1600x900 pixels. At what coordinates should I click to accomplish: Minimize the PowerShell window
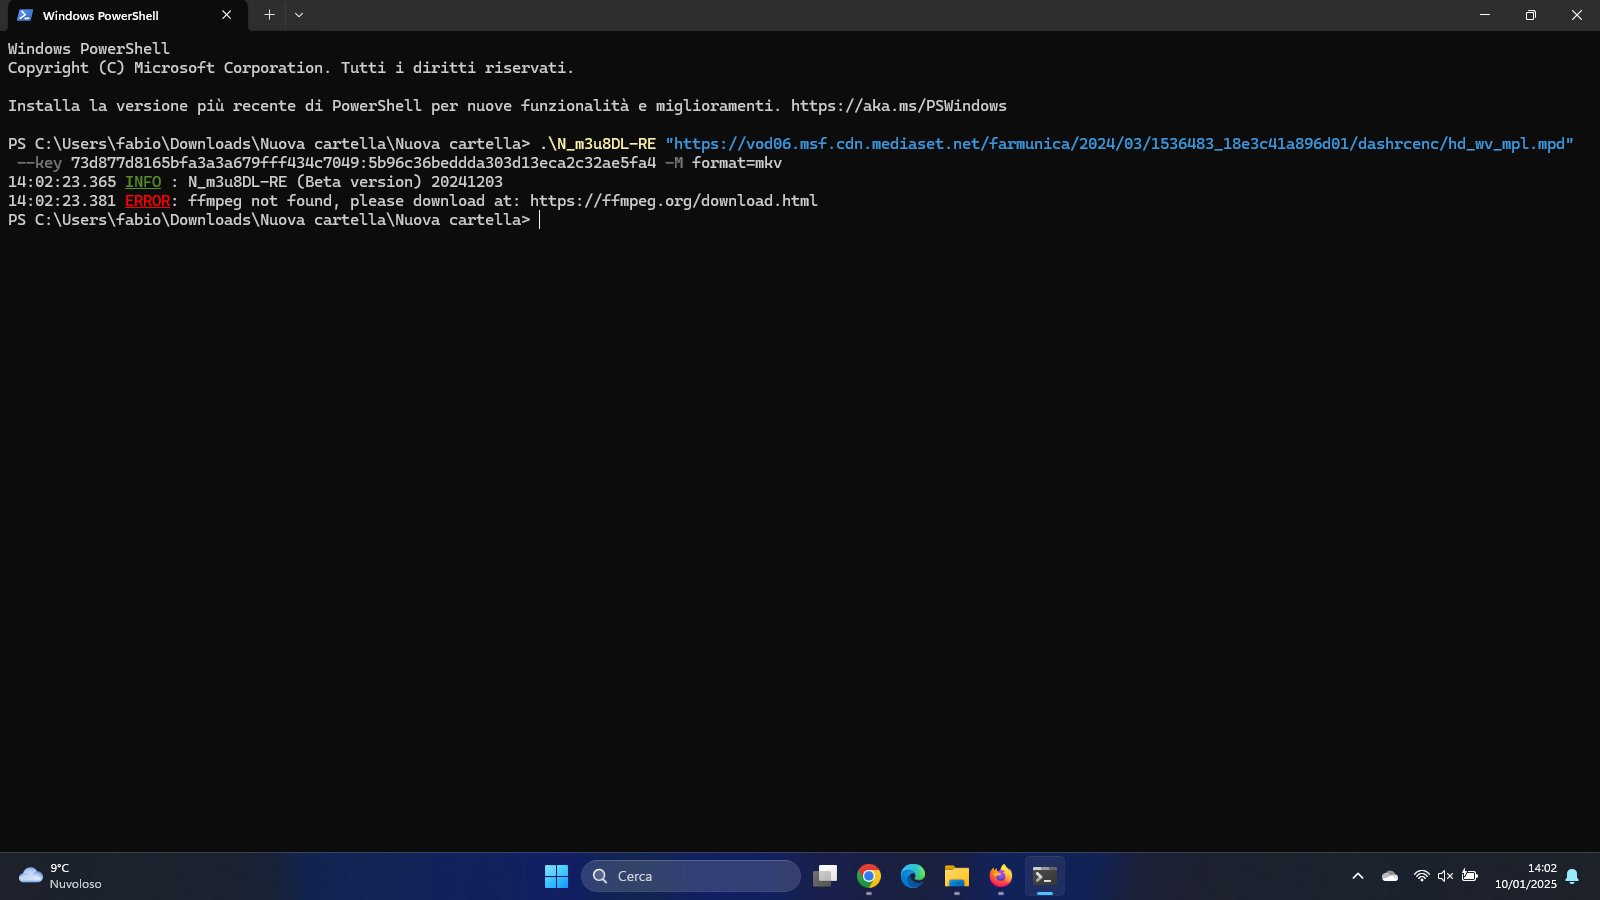pos(1484,15)
